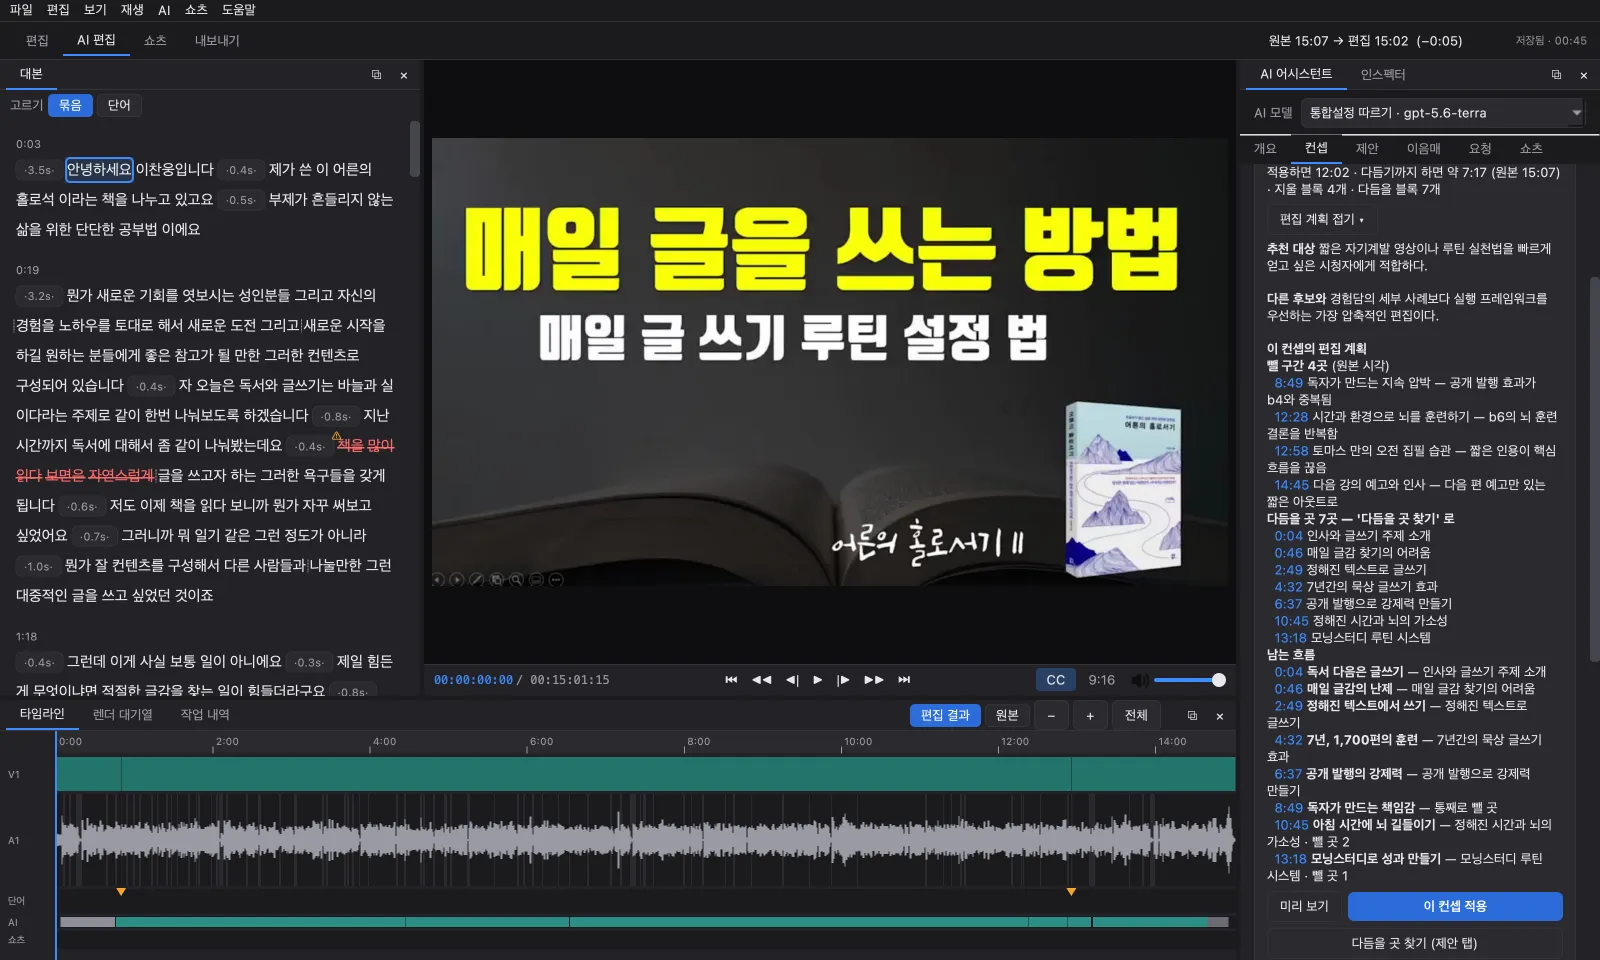The image size is (1600, 960).
Task: Jump to 8:49 timestamp link in 뺄 구간
Action: point(1288,383)
